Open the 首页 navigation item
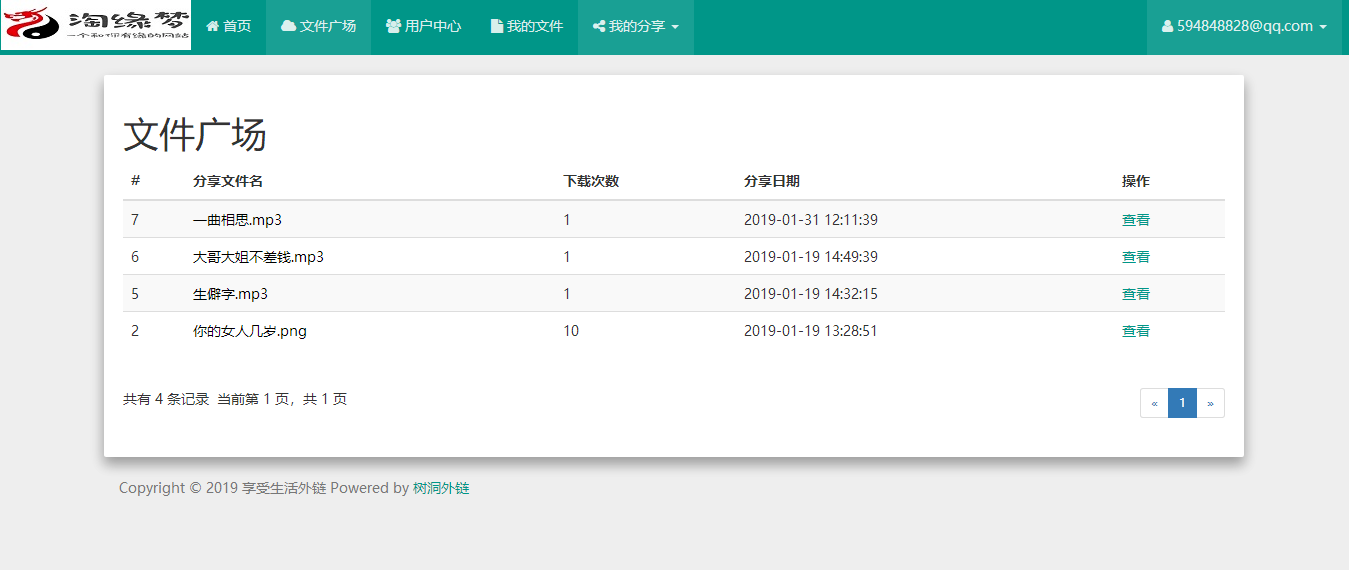The height and width of the screenshot is (570, 1349). (x=229, y=27)
